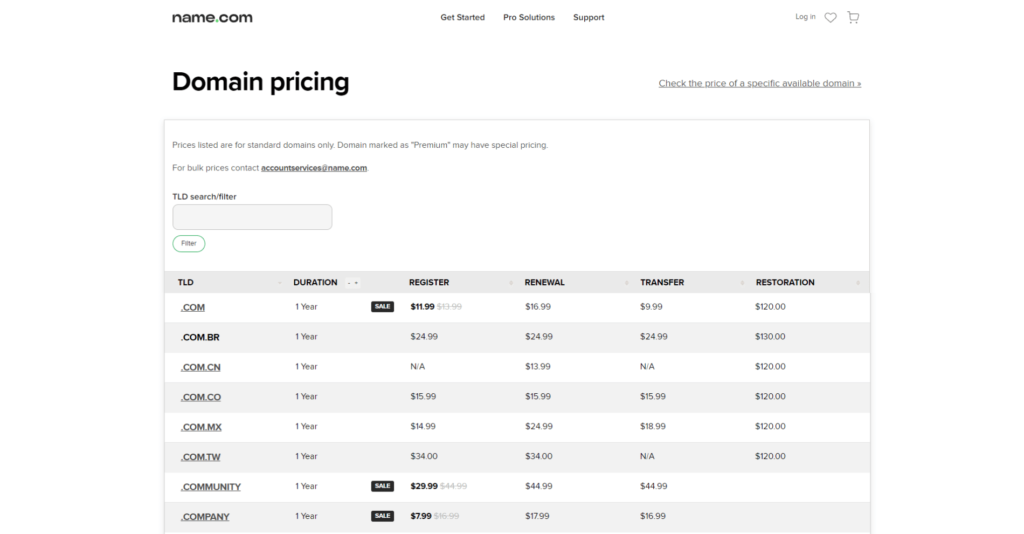Viewport: 1024px width, 534px height.
Task: Select the $29.99 .COMMUNITY register price
Action: tap(424, 486)
